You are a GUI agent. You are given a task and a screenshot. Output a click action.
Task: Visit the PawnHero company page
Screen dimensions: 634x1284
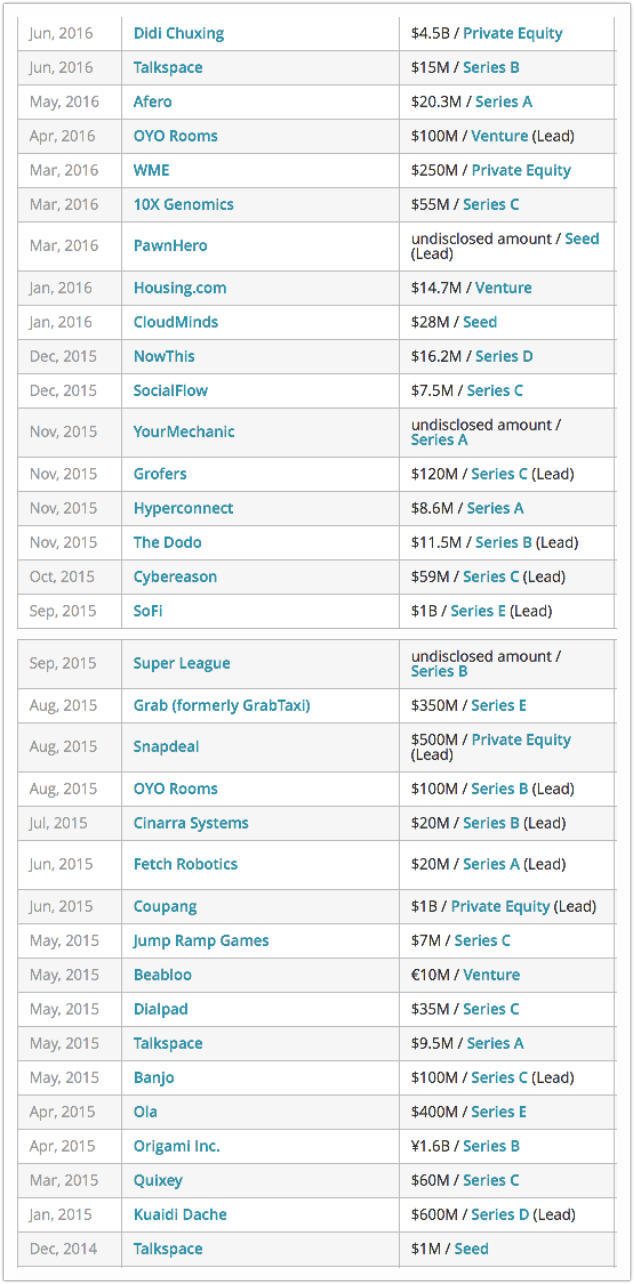[170, 245]
